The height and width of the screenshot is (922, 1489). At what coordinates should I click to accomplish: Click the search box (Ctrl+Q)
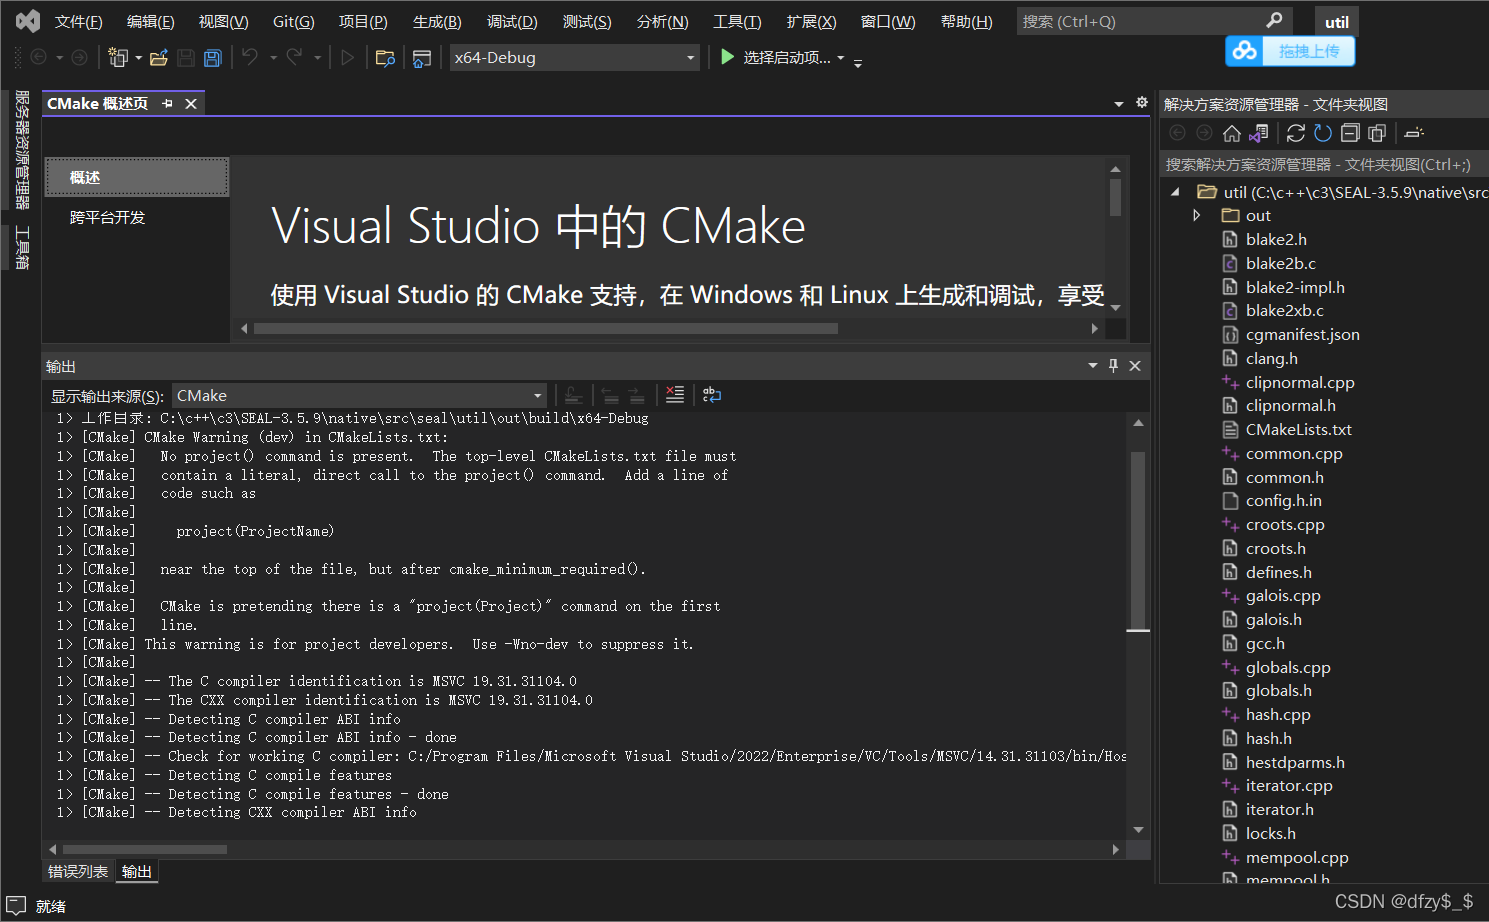(x=1154, y=21)
